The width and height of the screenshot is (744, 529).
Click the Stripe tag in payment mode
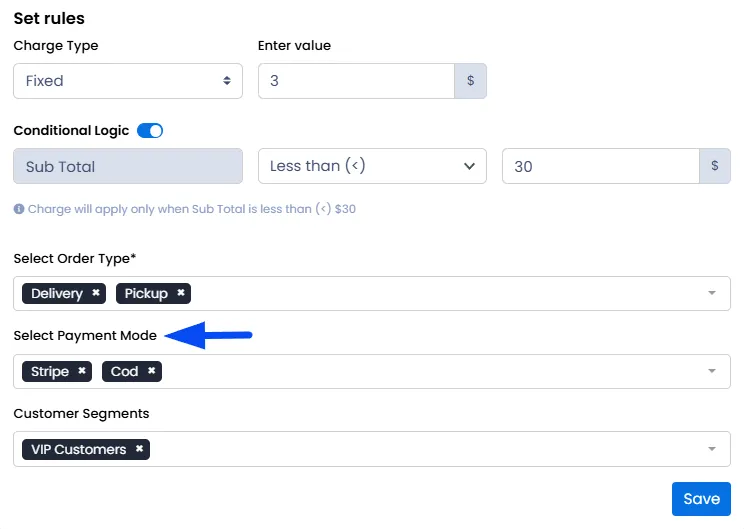tap(50, 371)
